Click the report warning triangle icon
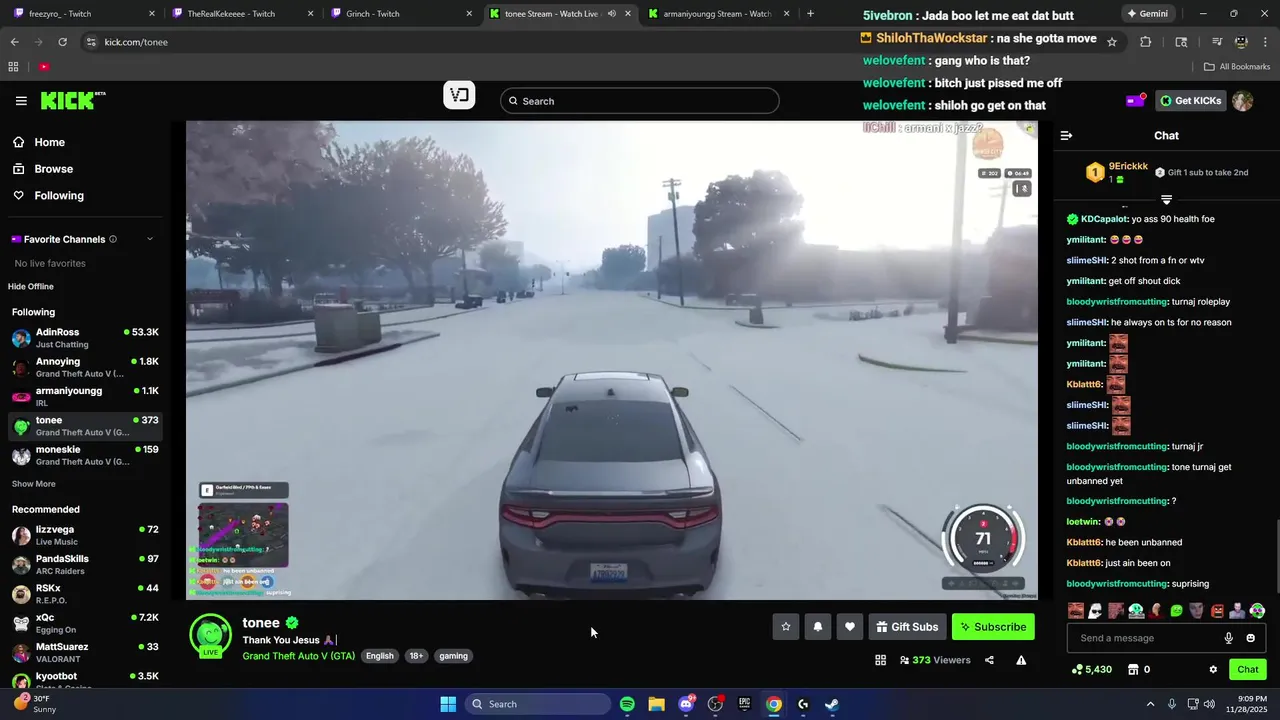This screenshot has height=720, width=1280. [x=1021, y=660]
